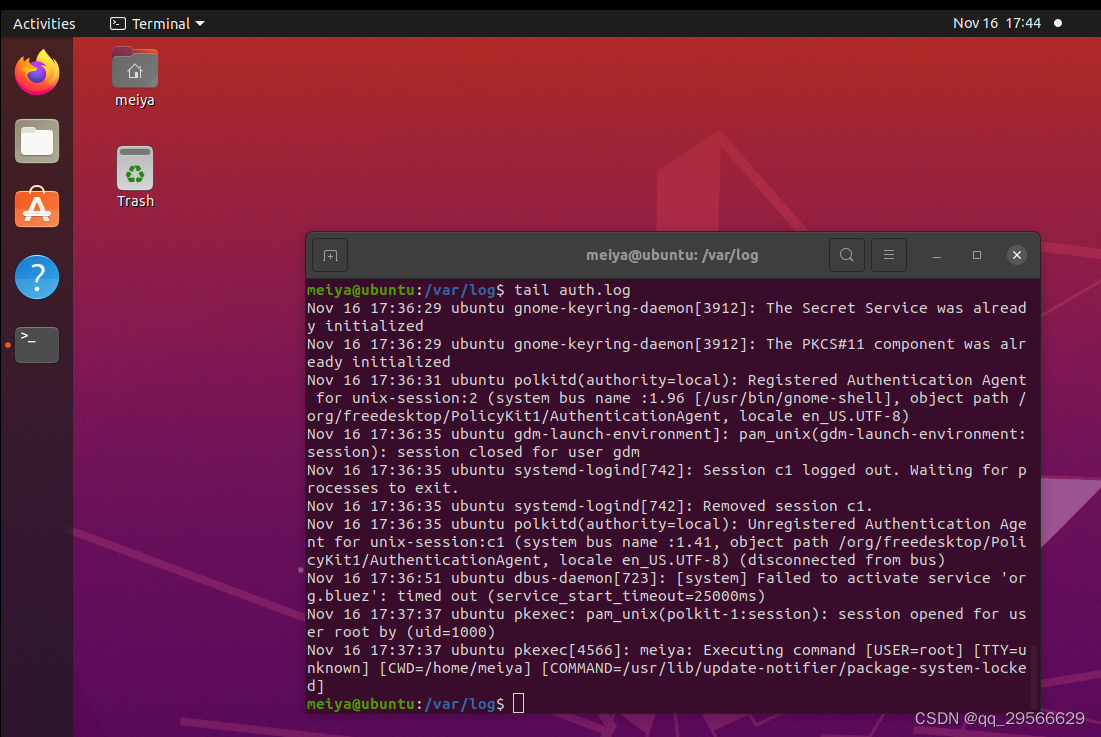This screenshot has width=1101, height=737.
Task: Click the 'Secret Service was alread' log line
Action: tap(666, 308)
